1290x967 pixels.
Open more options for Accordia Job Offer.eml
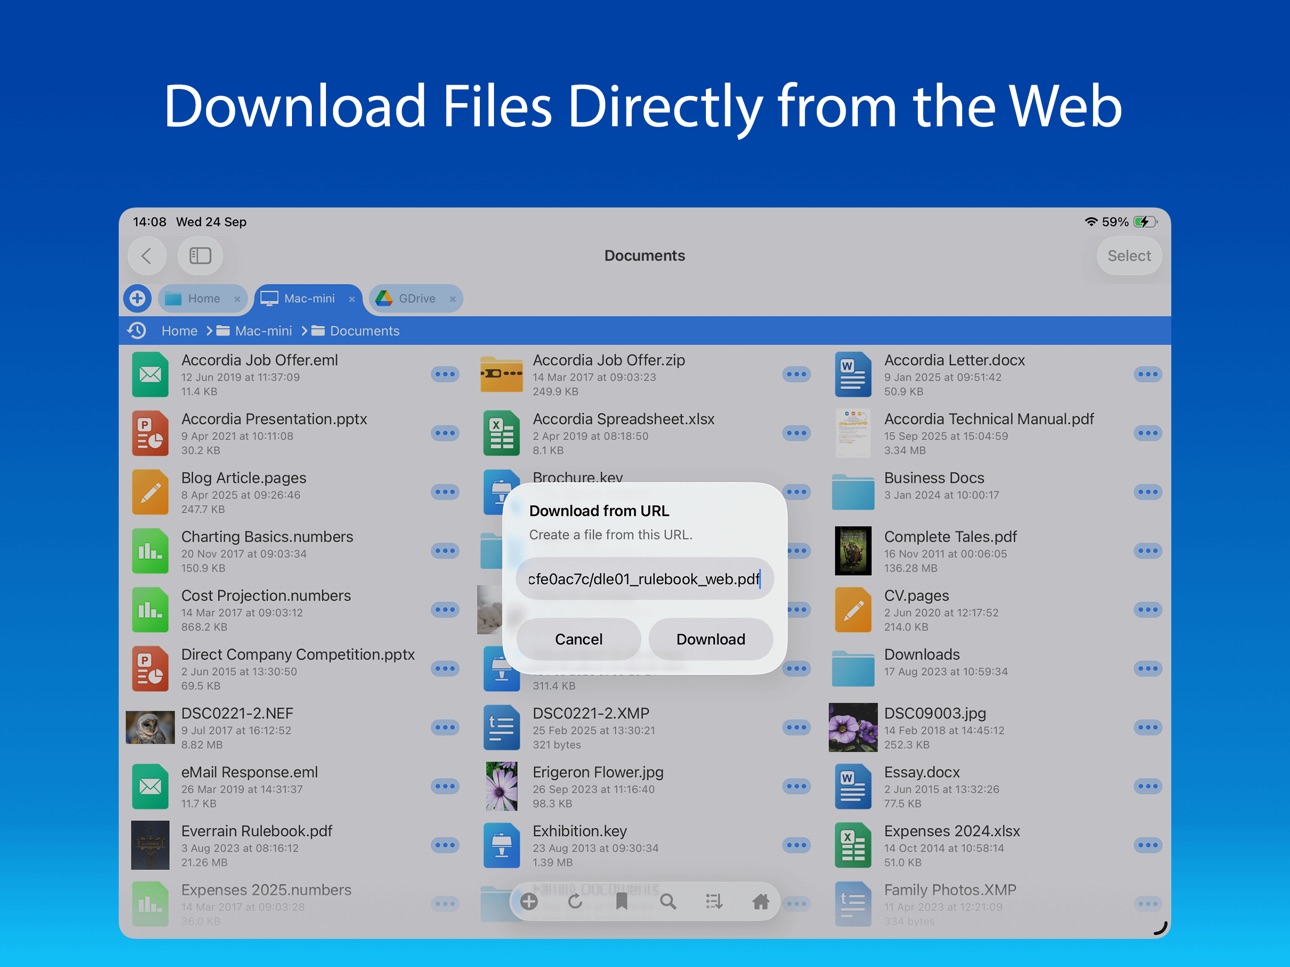[x=445, y=374]
